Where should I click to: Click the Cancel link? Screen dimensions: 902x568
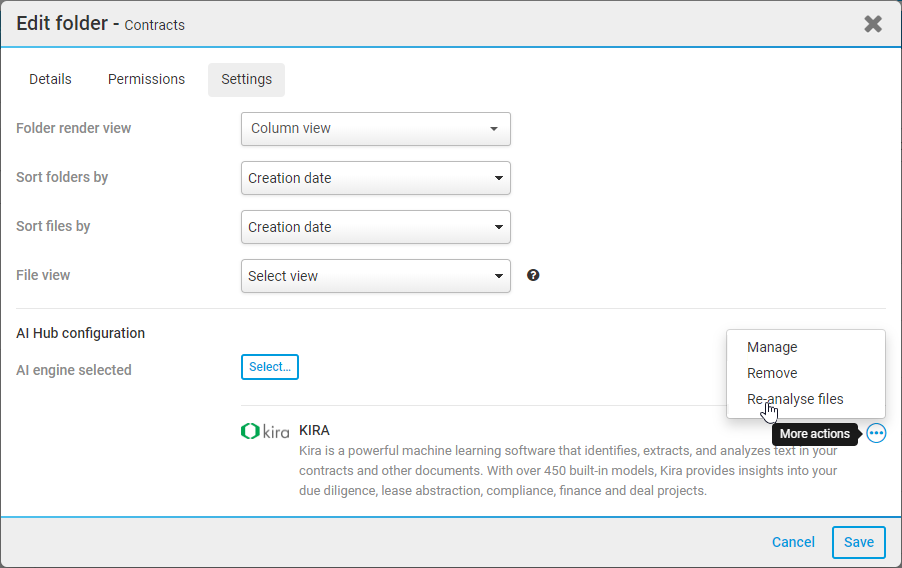click(x=793, y=542)
